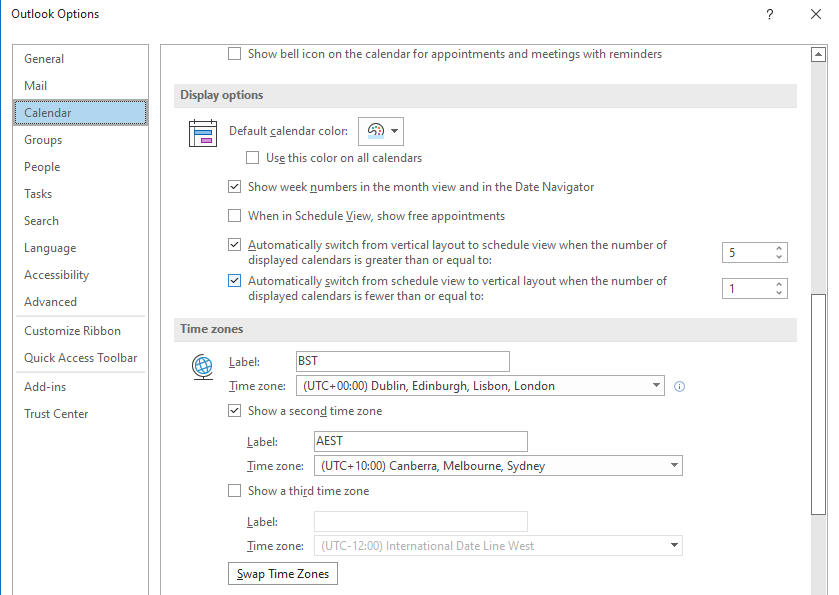Select Trust Center in the sidebar
The width and height of the screenshot is (839, 595).
tap(55, 413)
